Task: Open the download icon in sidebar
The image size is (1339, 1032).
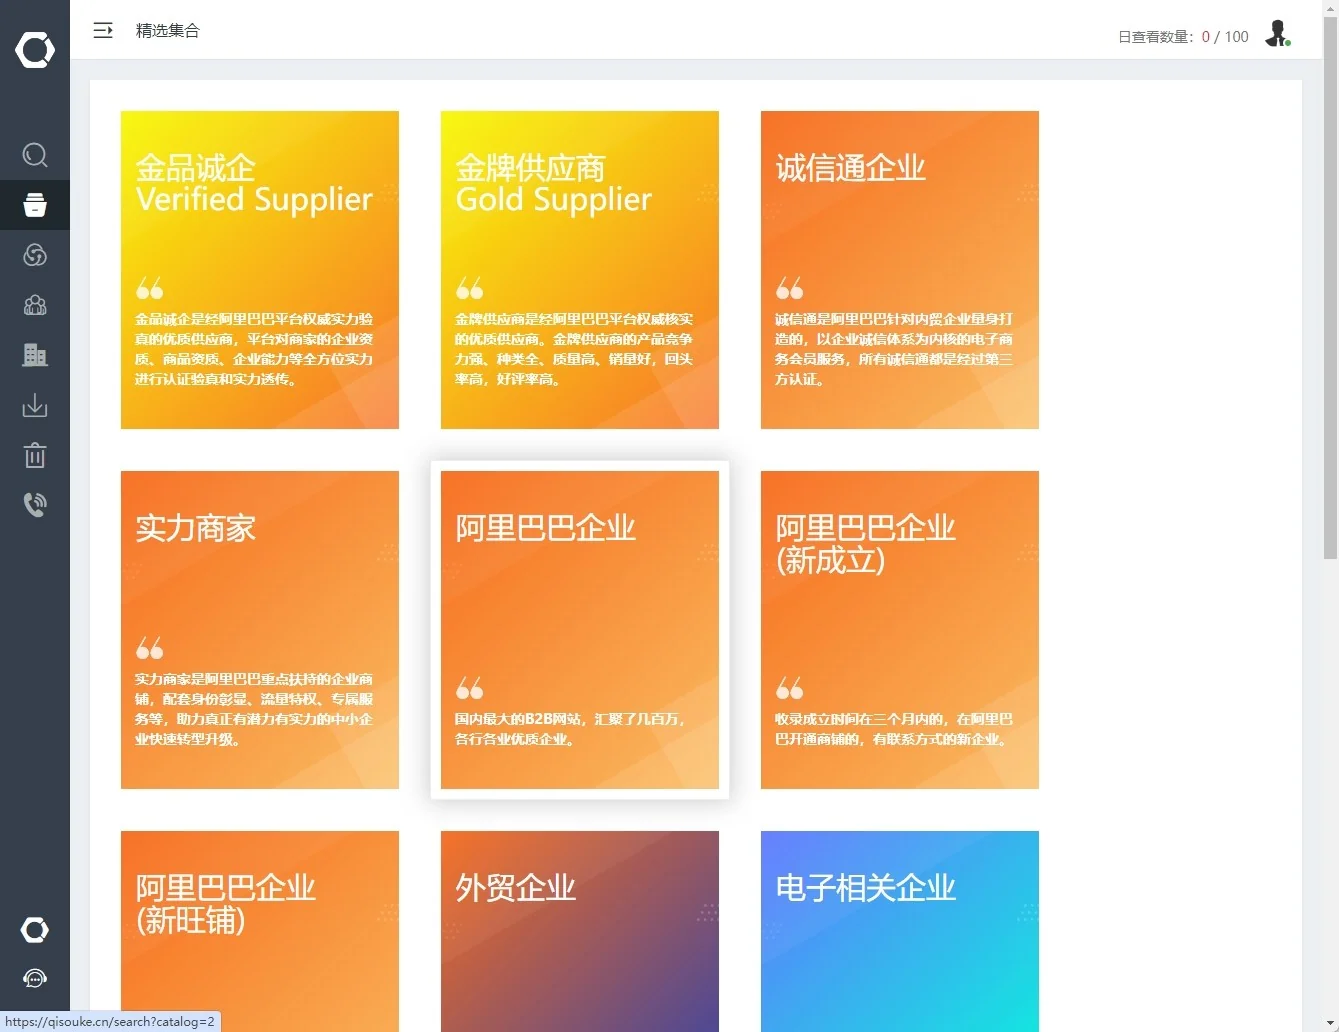Action: pos(35,405)
